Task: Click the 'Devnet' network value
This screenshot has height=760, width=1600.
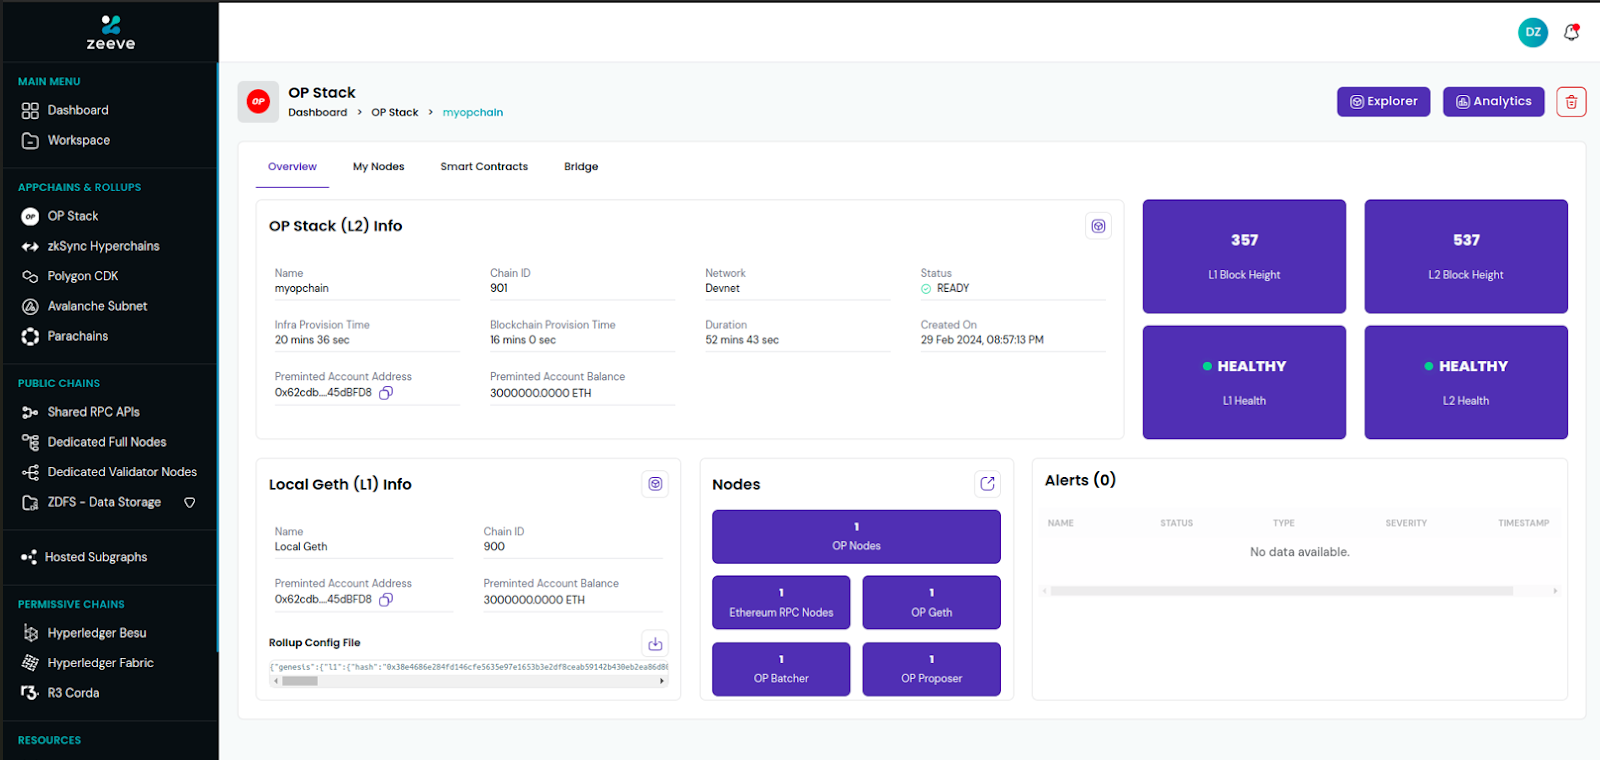Action: point(722,288)
